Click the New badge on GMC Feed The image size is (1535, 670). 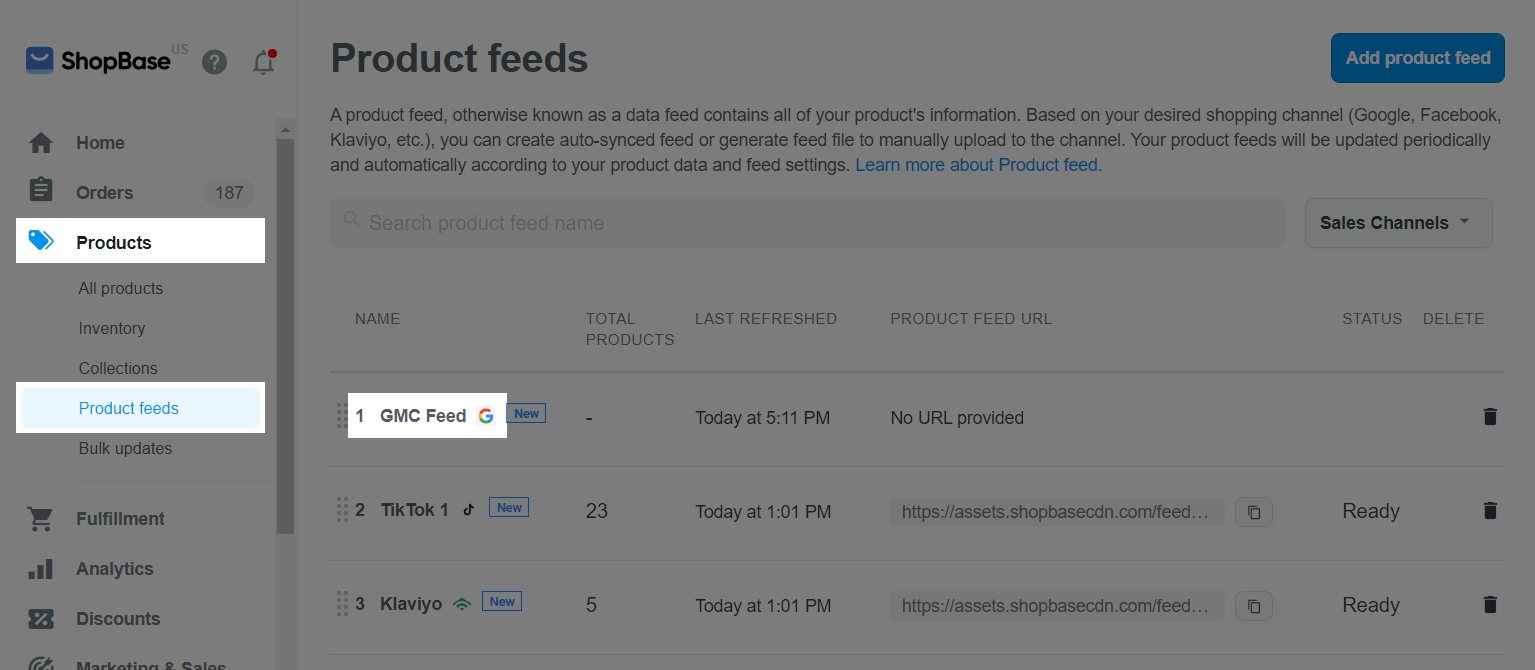526,413
